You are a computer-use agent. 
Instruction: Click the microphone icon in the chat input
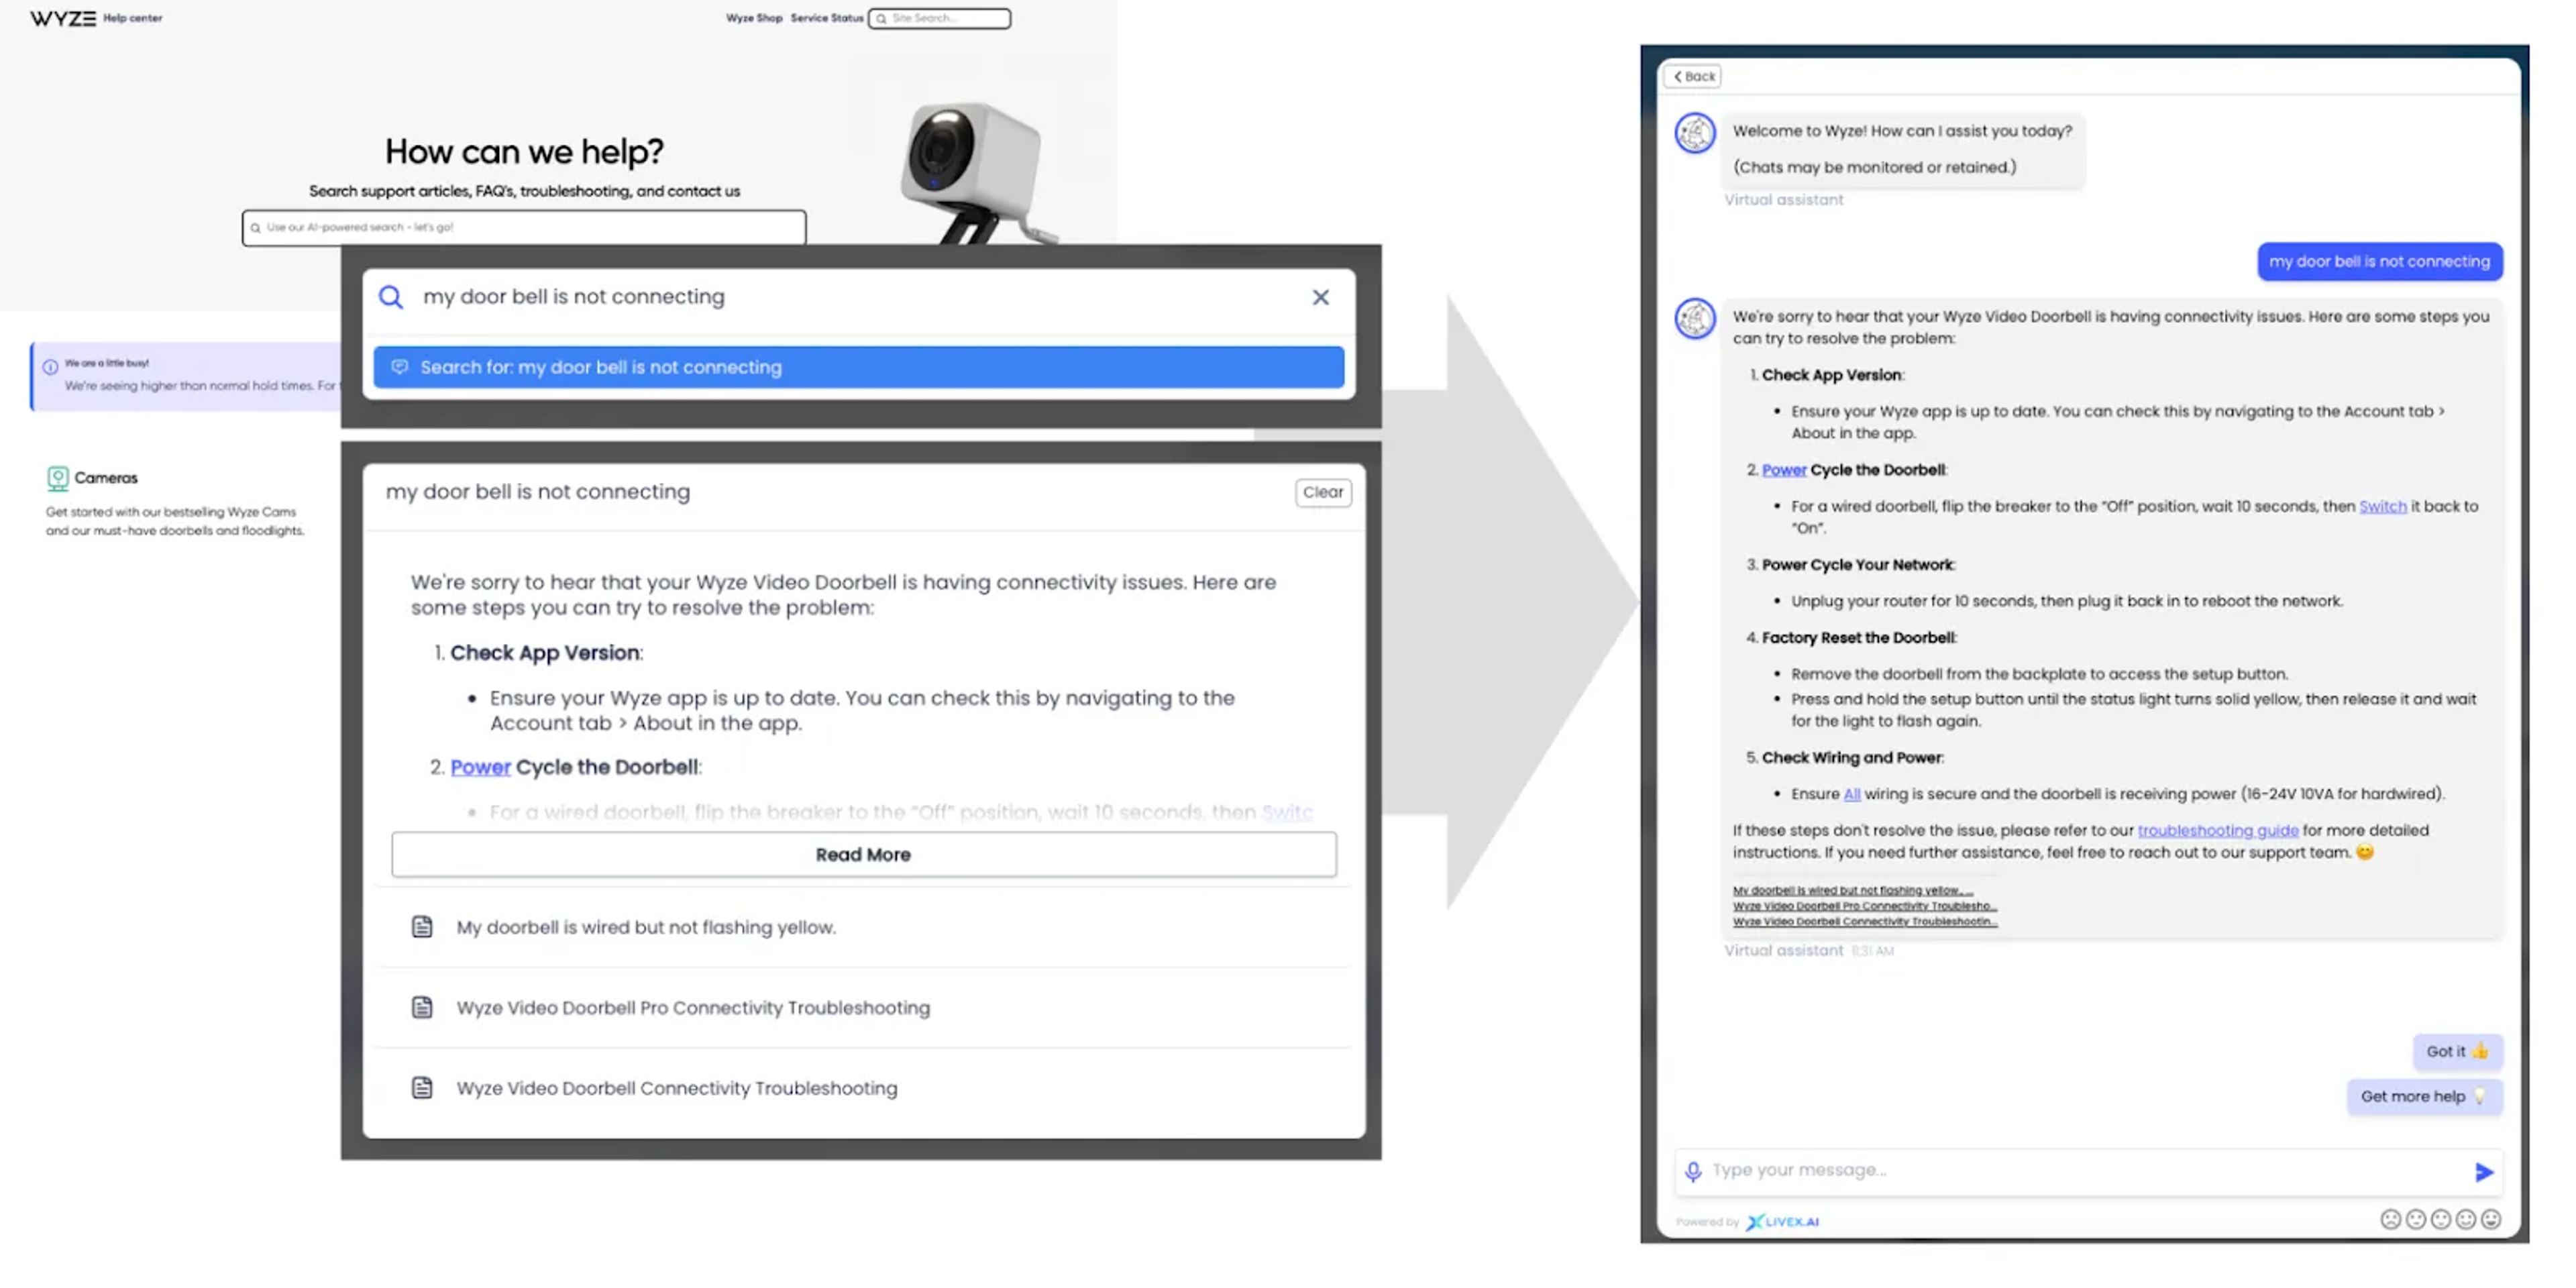pos(1692,1171)
